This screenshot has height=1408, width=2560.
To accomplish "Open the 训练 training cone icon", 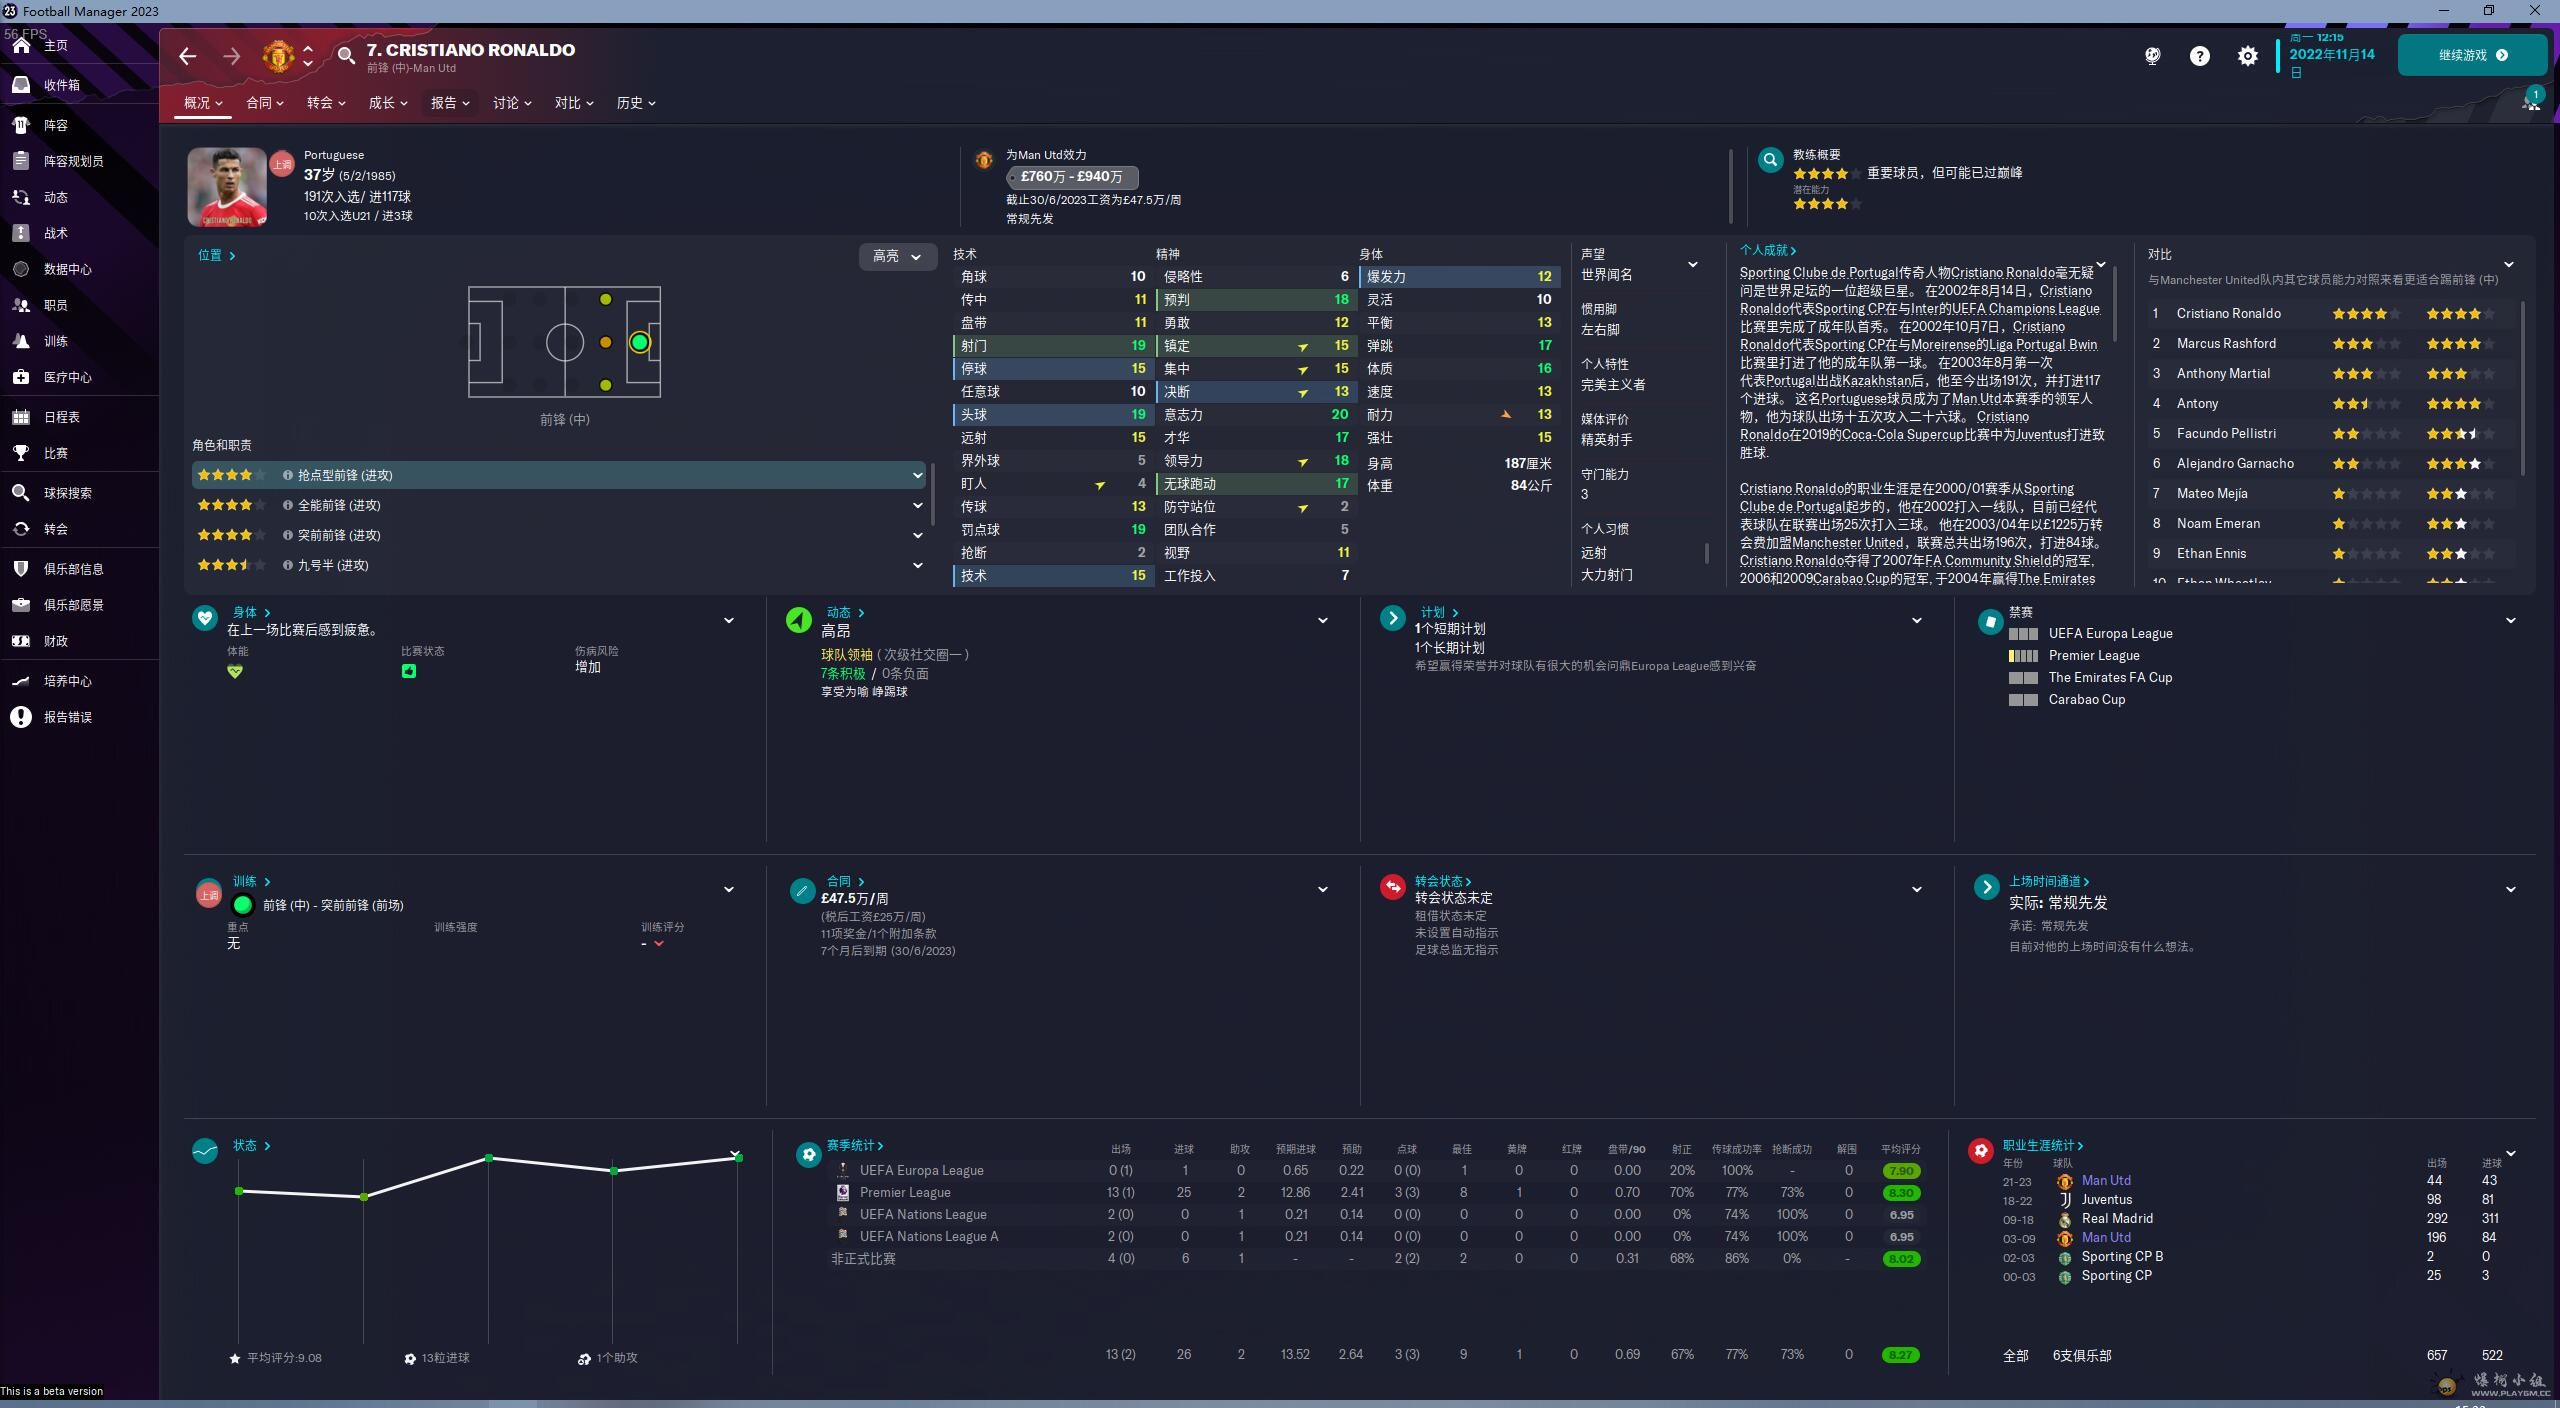I will pyautogui.click(x=21, y=341).
